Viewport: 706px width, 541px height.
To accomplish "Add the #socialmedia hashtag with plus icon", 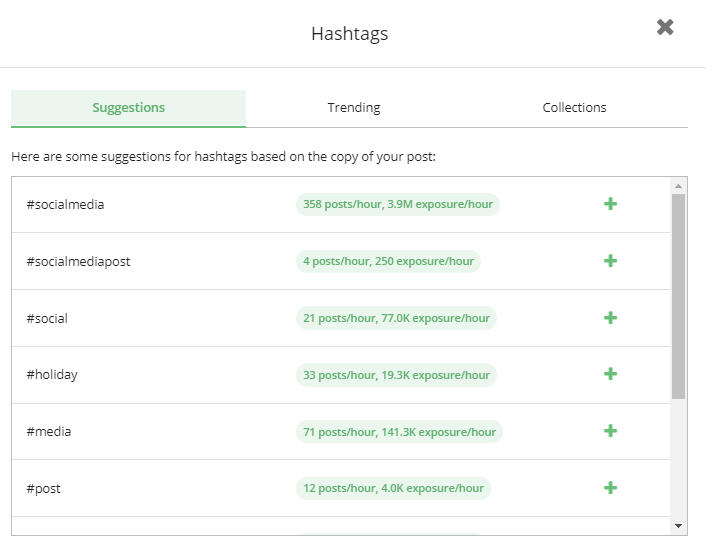I will pyautogui.click(x=610, y=204).
